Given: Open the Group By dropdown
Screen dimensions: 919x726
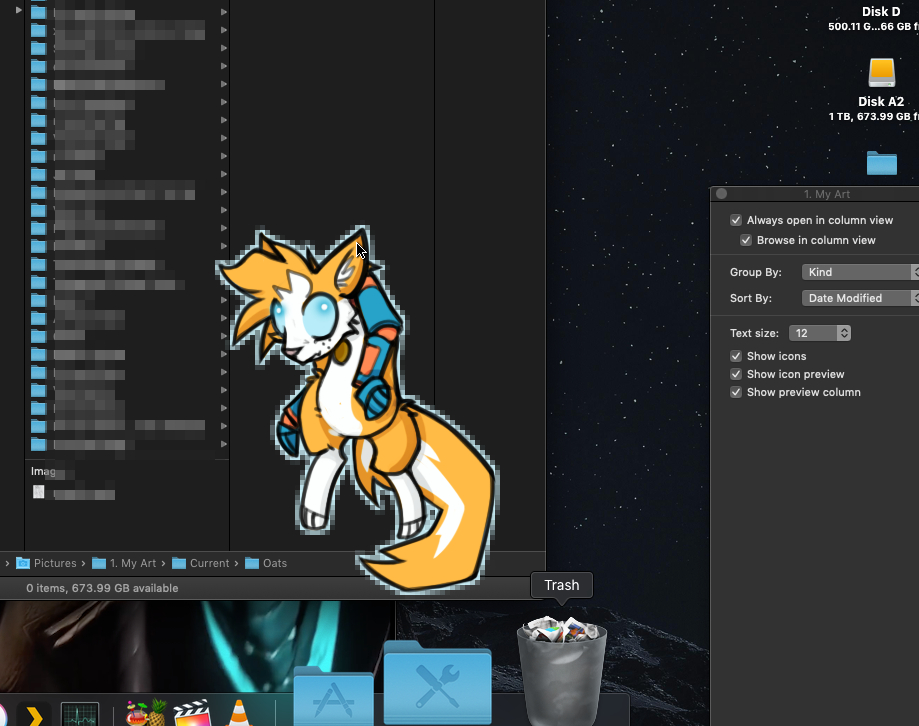Looking at the screenshot, I should tap(860, 272).
